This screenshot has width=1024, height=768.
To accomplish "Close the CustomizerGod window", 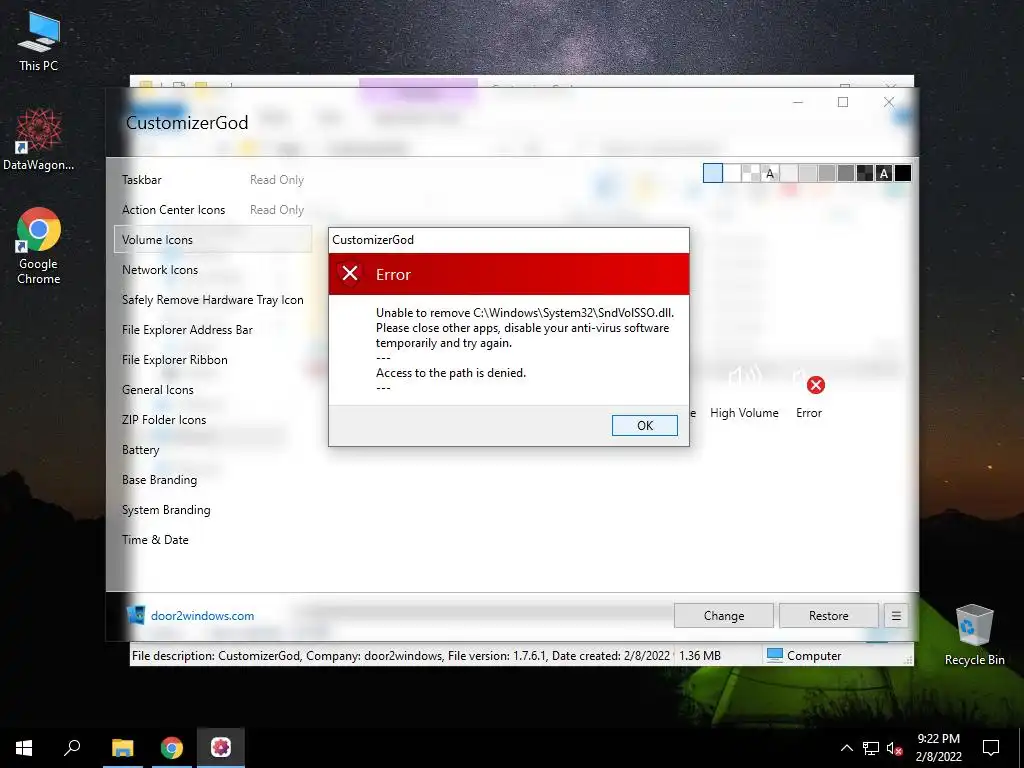I will tap(889, 103).
